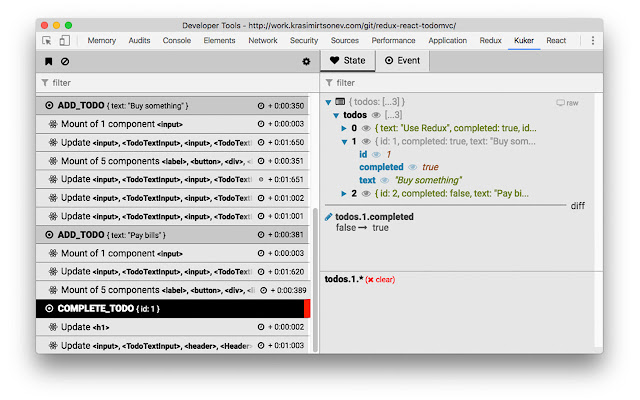Screen dimensions: 640x400
Task: Collapse todo item 1 in state tree
Action: click(x=342, y=142)
